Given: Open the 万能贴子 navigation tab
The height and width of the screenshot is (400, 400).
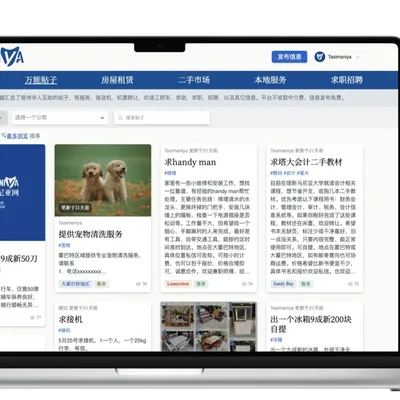Looking at the screenshot, I should pyautogui.click(x=41, y=80).
